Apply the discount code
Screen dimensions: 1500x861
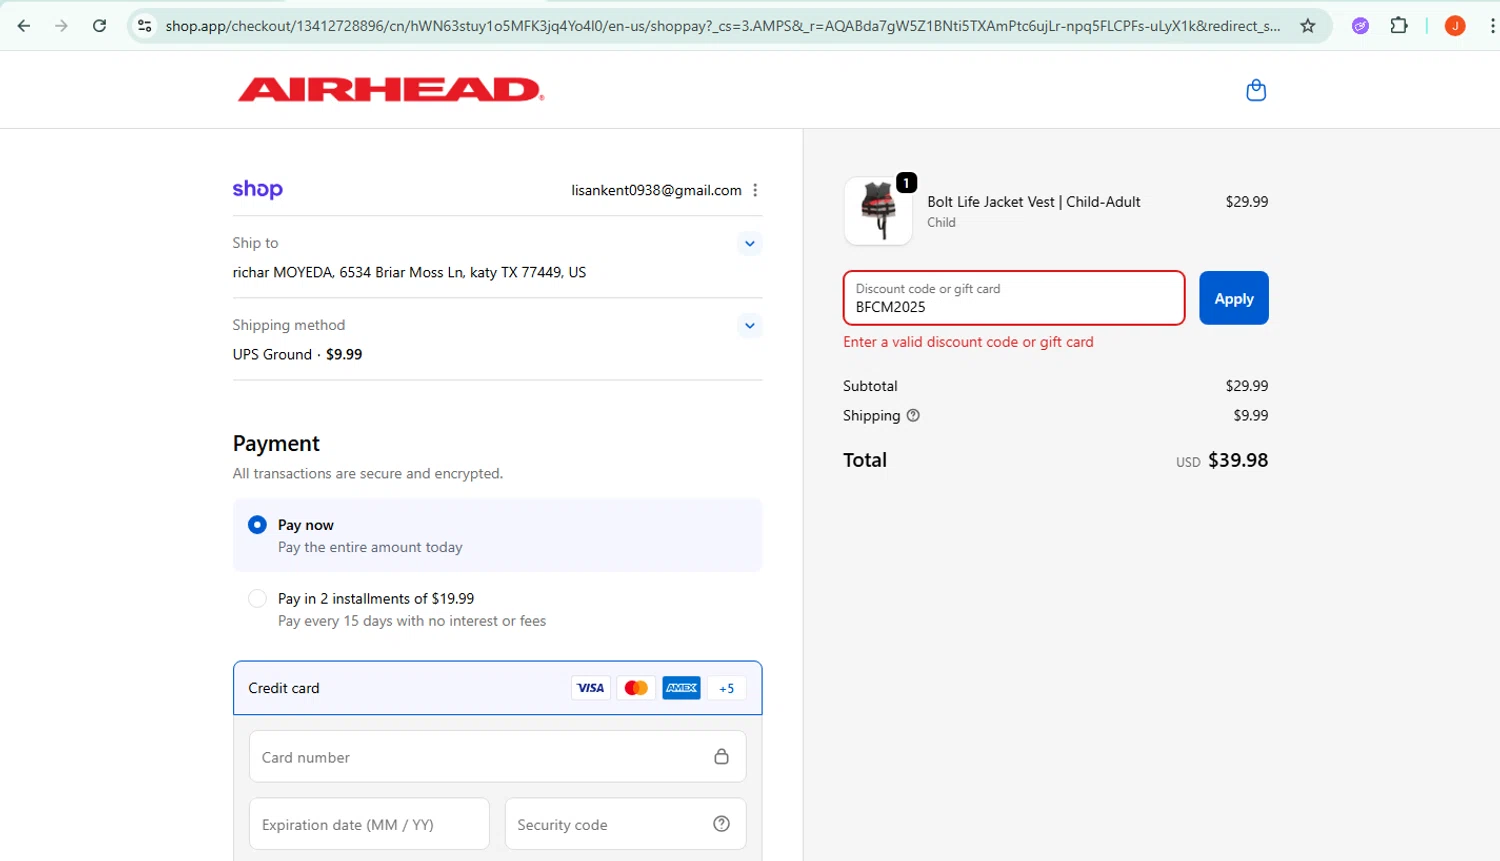[1234, 298]
